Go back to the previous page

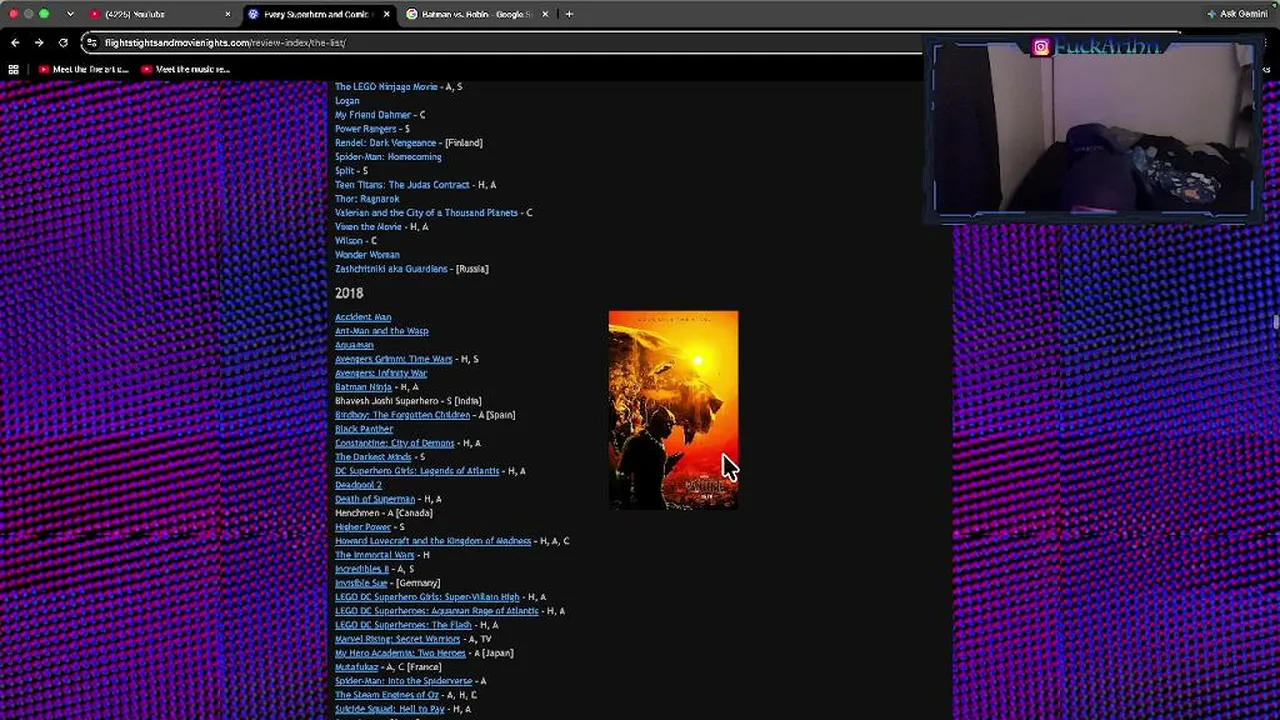coord(15,43)
